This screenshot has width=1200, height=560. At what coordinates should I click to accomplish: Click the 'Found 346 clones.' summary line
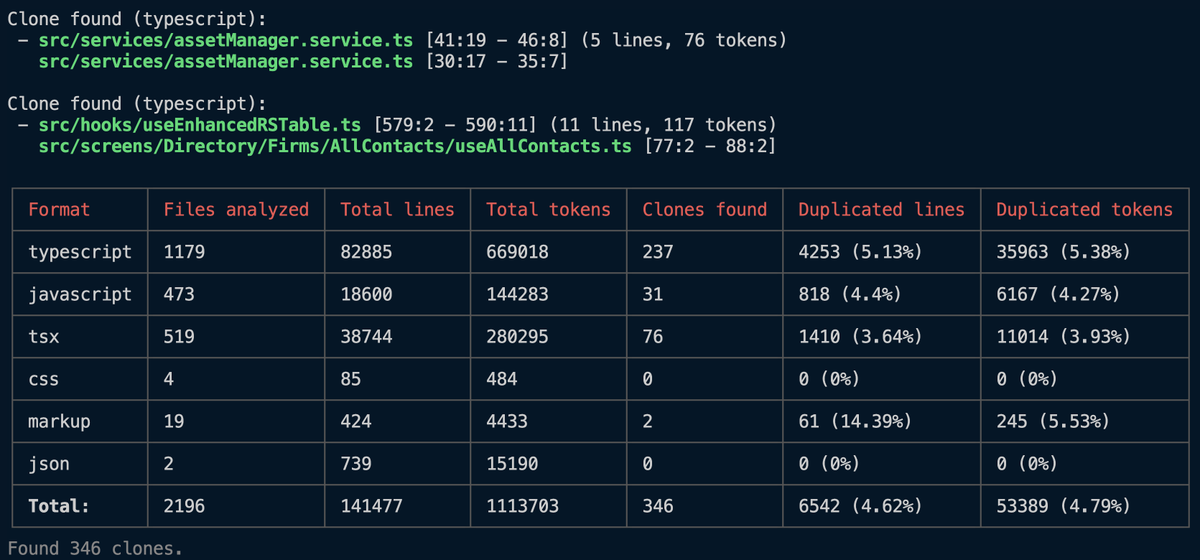(95, 548)
